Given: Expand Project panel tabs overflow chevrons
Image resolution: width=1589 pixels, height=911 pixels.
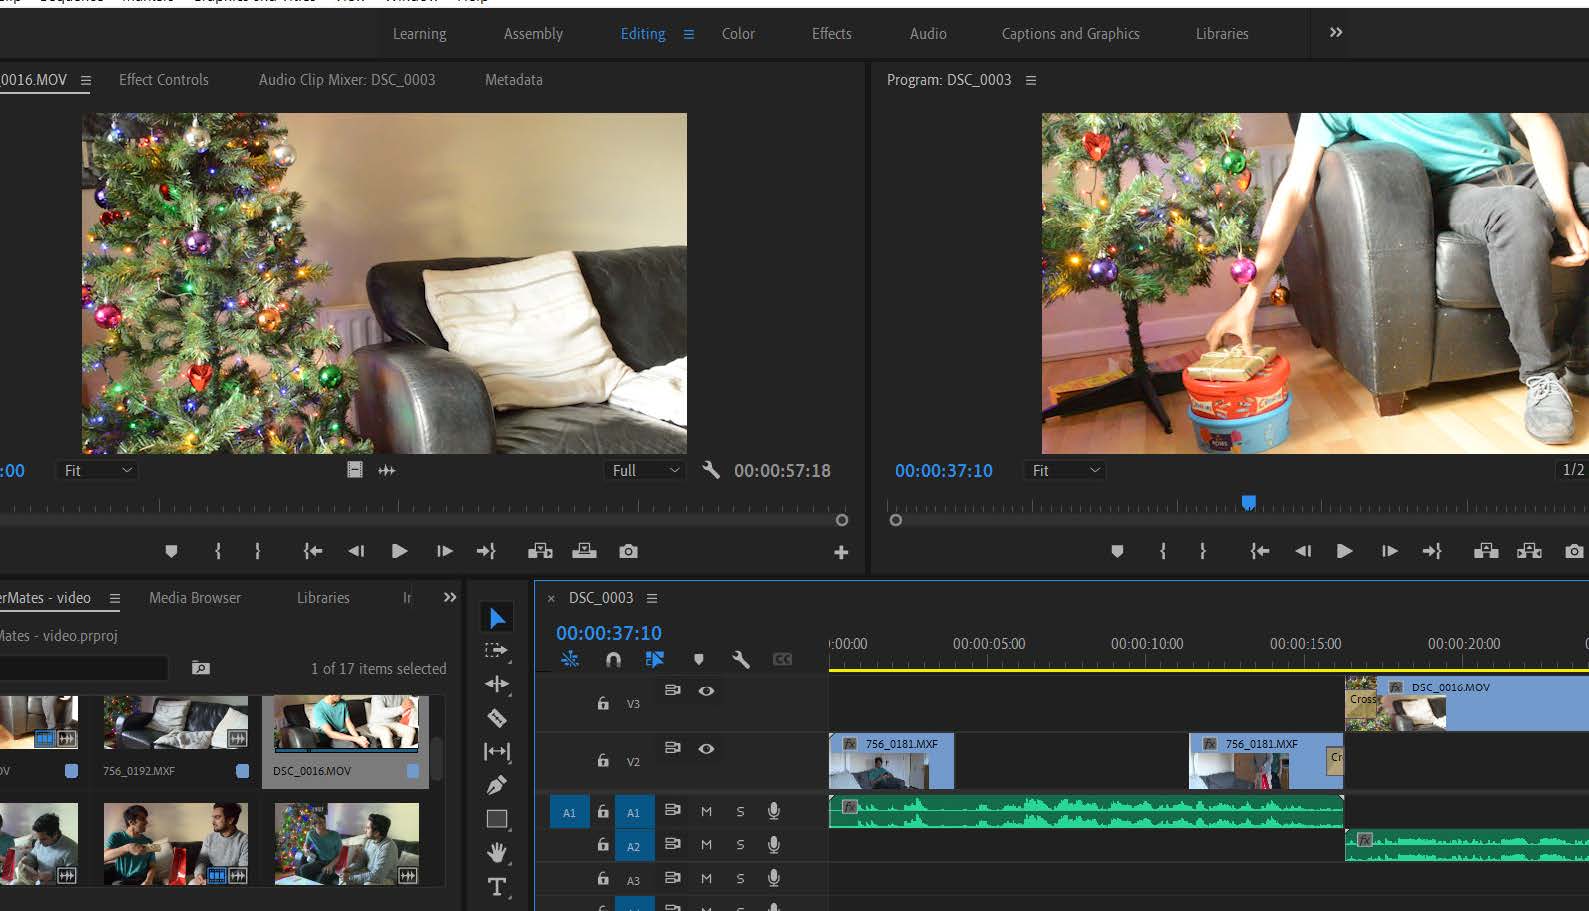Looking at the screenshot, I should 450,597.
